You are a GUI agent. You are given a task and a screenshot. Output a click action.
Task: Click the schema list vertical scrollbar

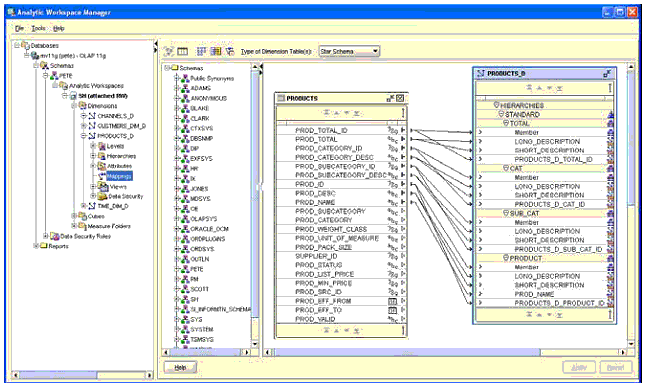click(x=255, y=194)
